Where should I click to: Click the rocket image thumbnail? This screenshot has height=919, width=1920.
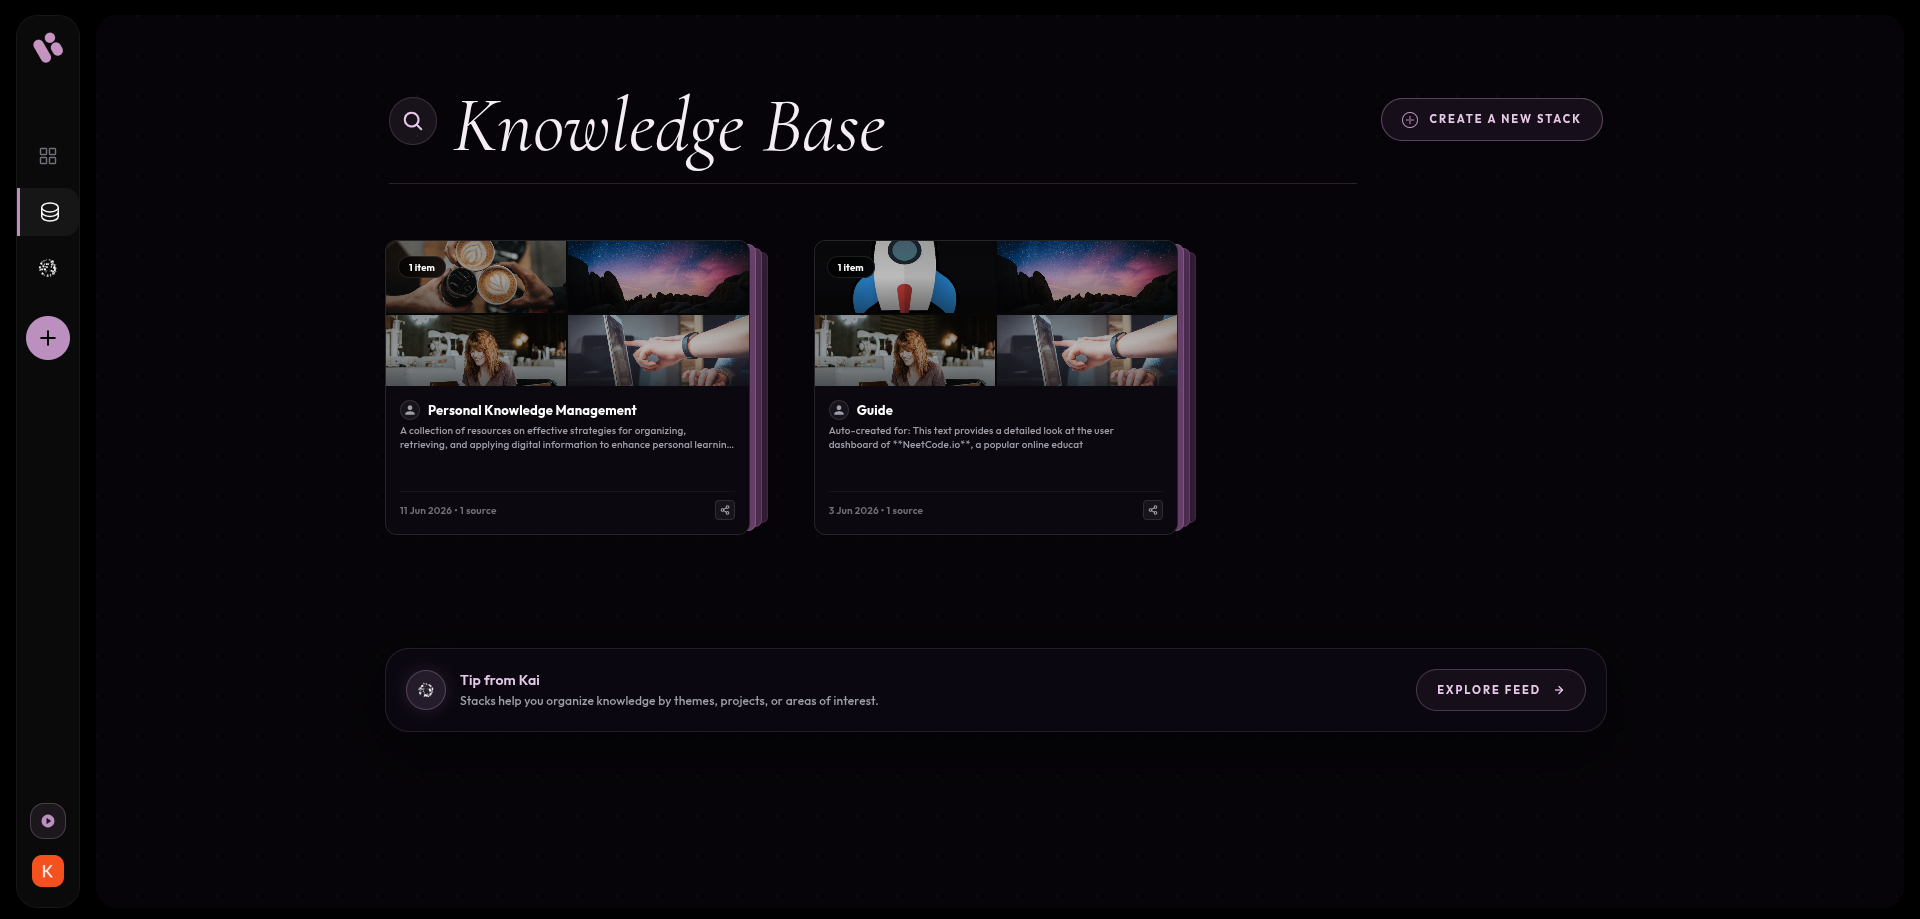click(905, 277)
